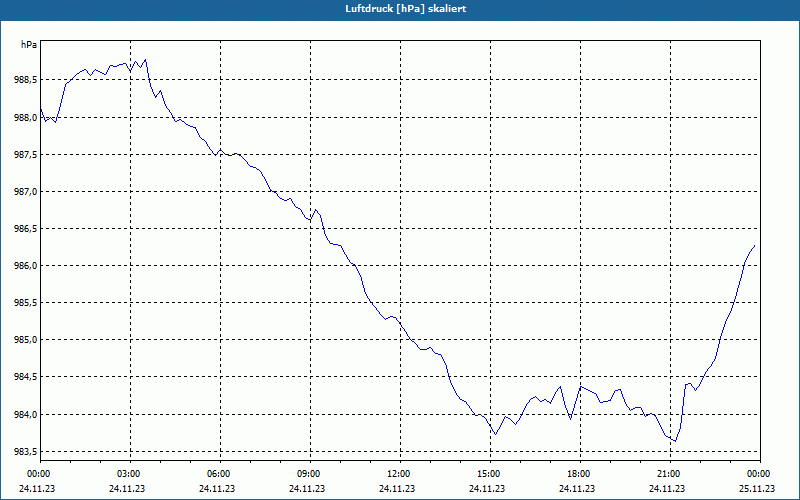Click the 21:00 time axis label
This screenshot has width=800, height=500.
(x=670, y=474)
